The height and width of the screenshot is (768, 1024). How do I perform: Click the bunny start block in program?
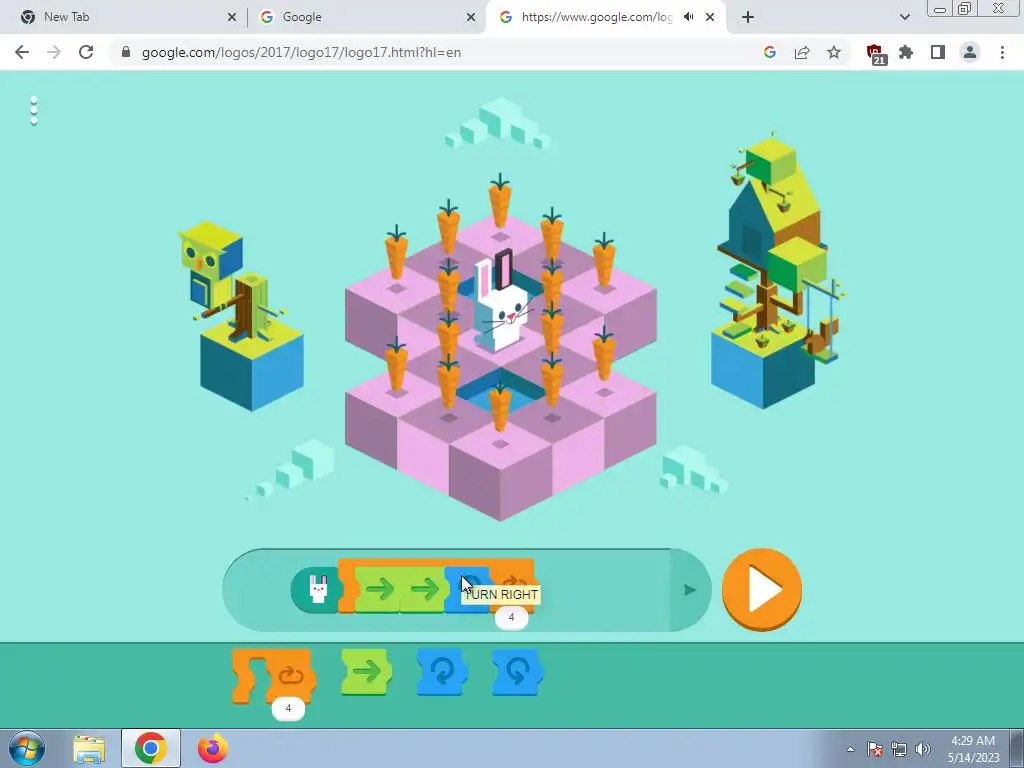tap(316, 589)
